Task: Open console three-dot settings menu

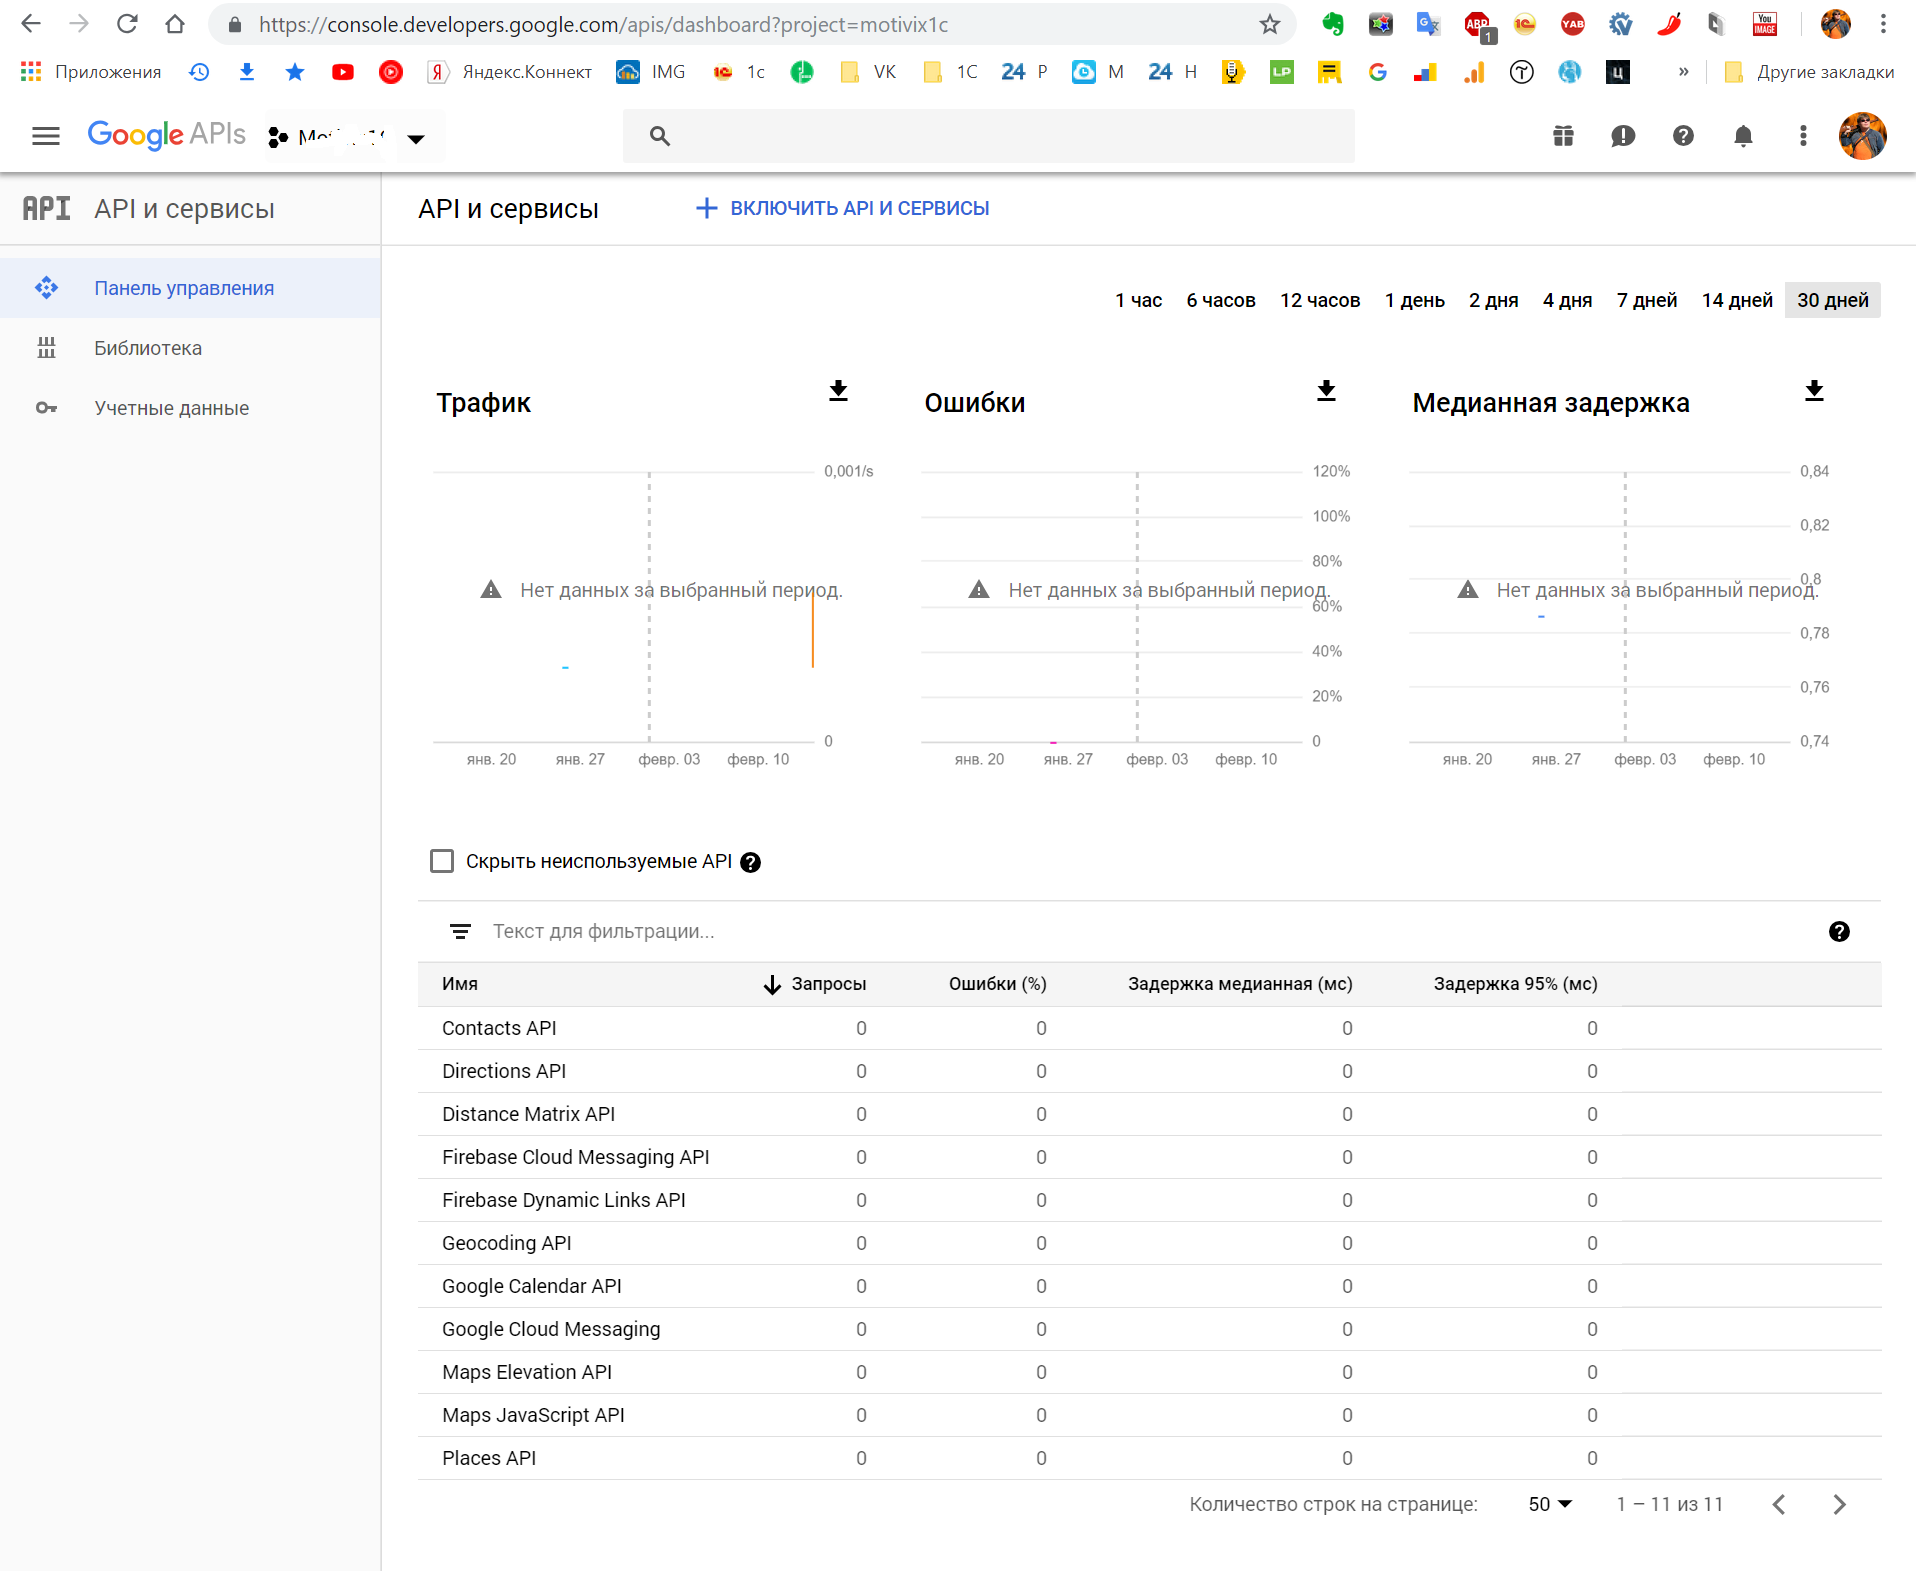Action: pyautogui.click(x=1803, y=136)
